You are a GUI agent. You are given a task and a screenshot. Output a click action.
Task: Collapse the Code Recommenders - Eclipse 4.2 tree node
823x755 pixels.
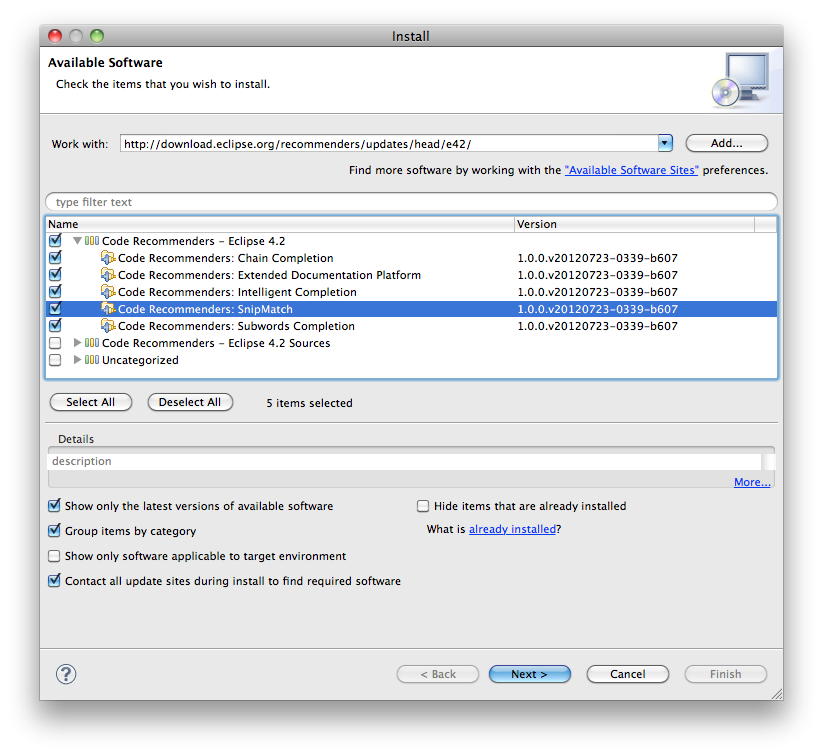[x=77, y=241]
